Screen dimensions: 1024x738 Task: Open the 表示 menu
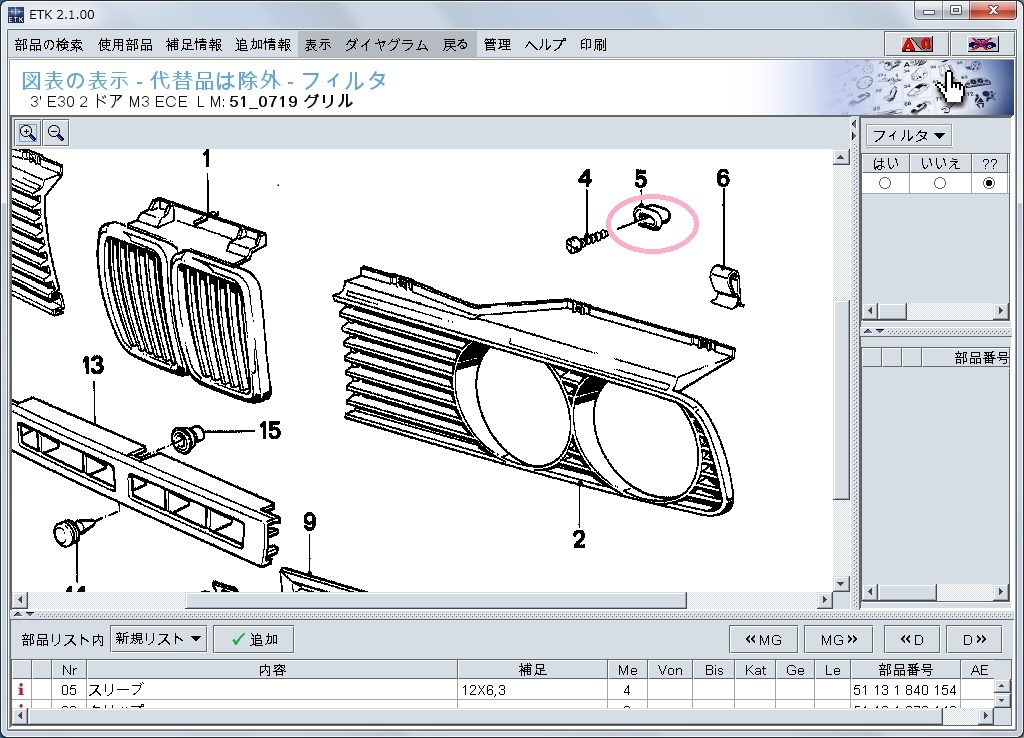click(318, 44)
